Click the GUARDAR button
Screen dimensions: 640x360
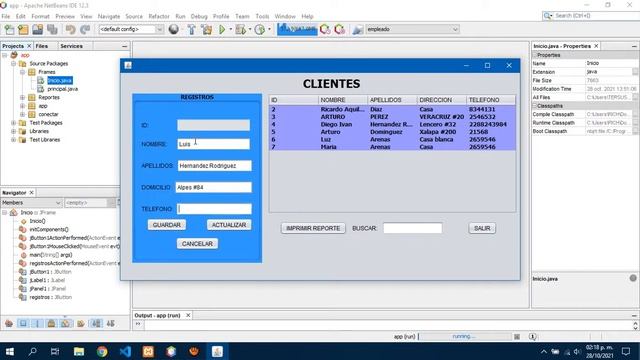pyautogui.click(x=167, y=225)
